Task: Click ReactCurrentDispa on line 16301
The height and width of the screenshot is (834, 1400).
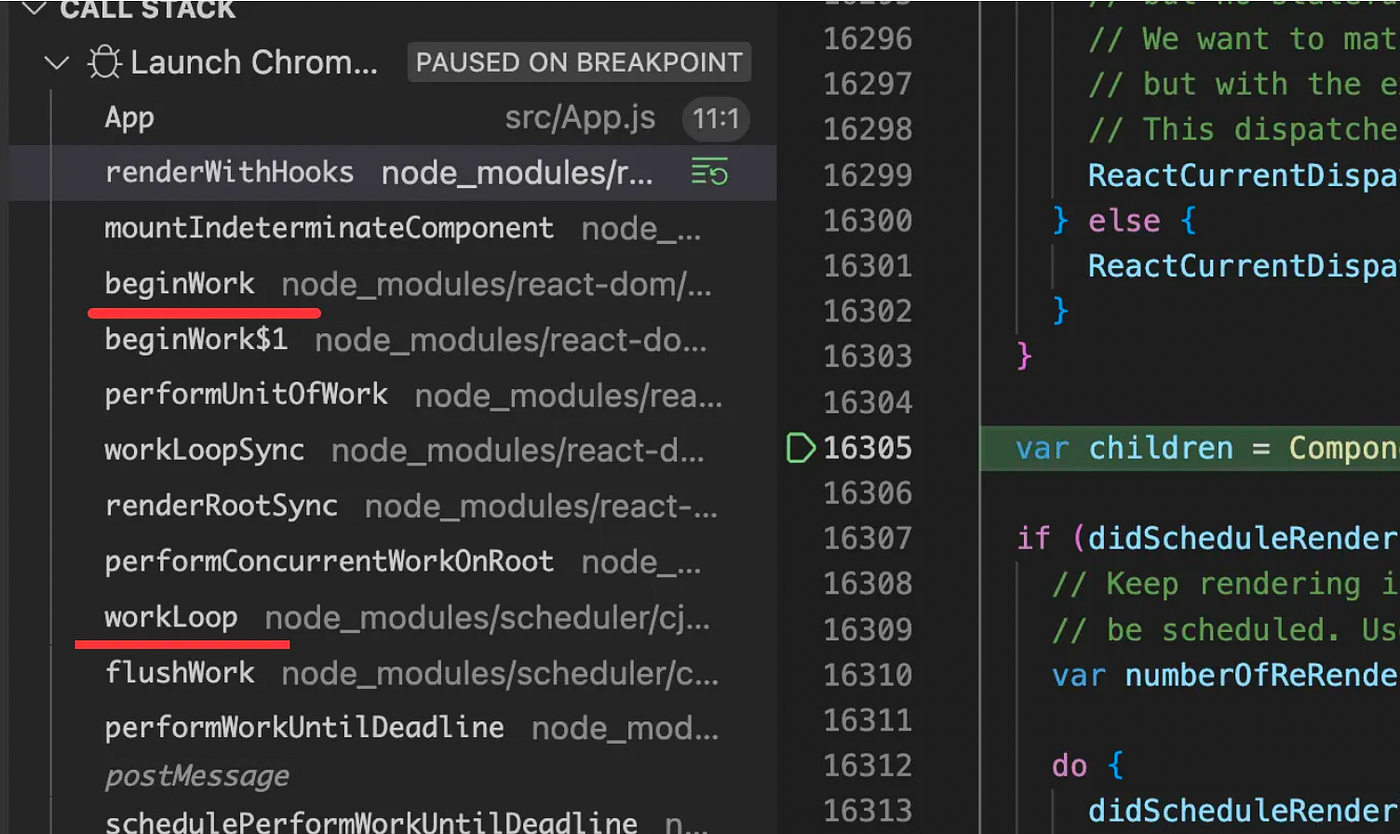Action: [1243, 266]
